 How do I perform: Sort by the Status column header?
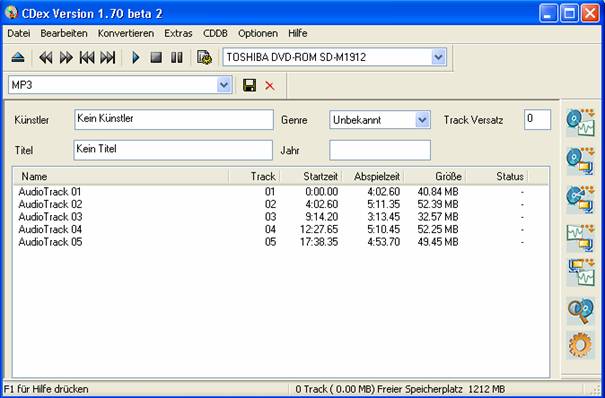pyautogui.click(x=497, y=177)
